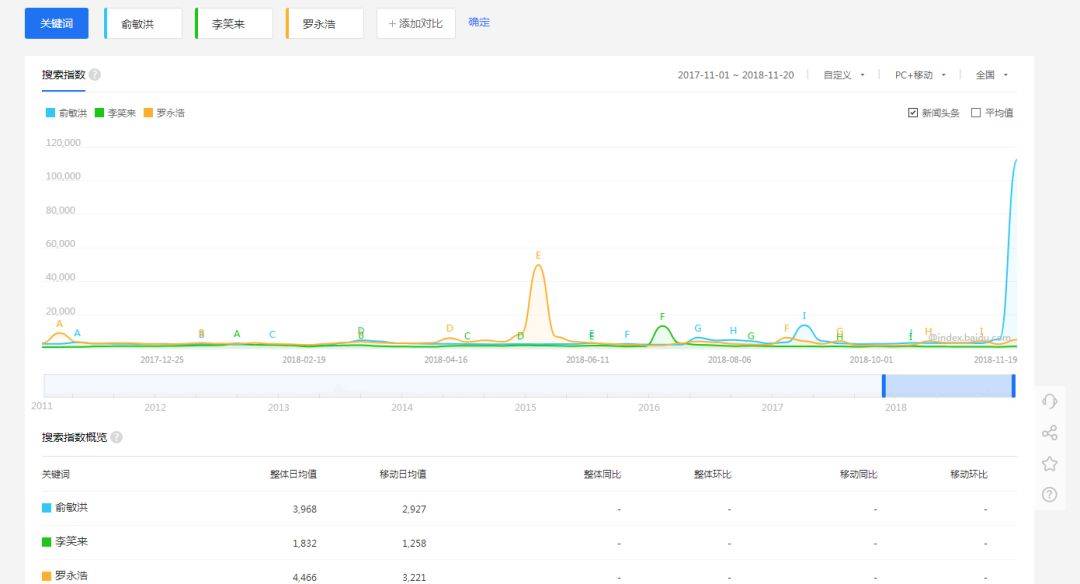This screenshot has height=584, width=1080.
Task: Select the 关键词 tab button
Action: [56, 23]
